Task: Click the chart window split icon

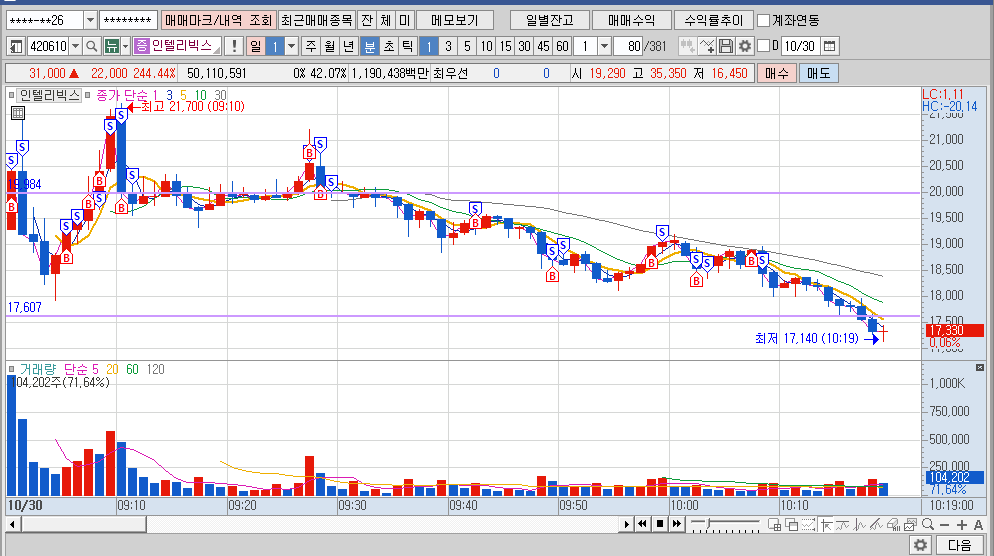Action: tap(774, 524)
